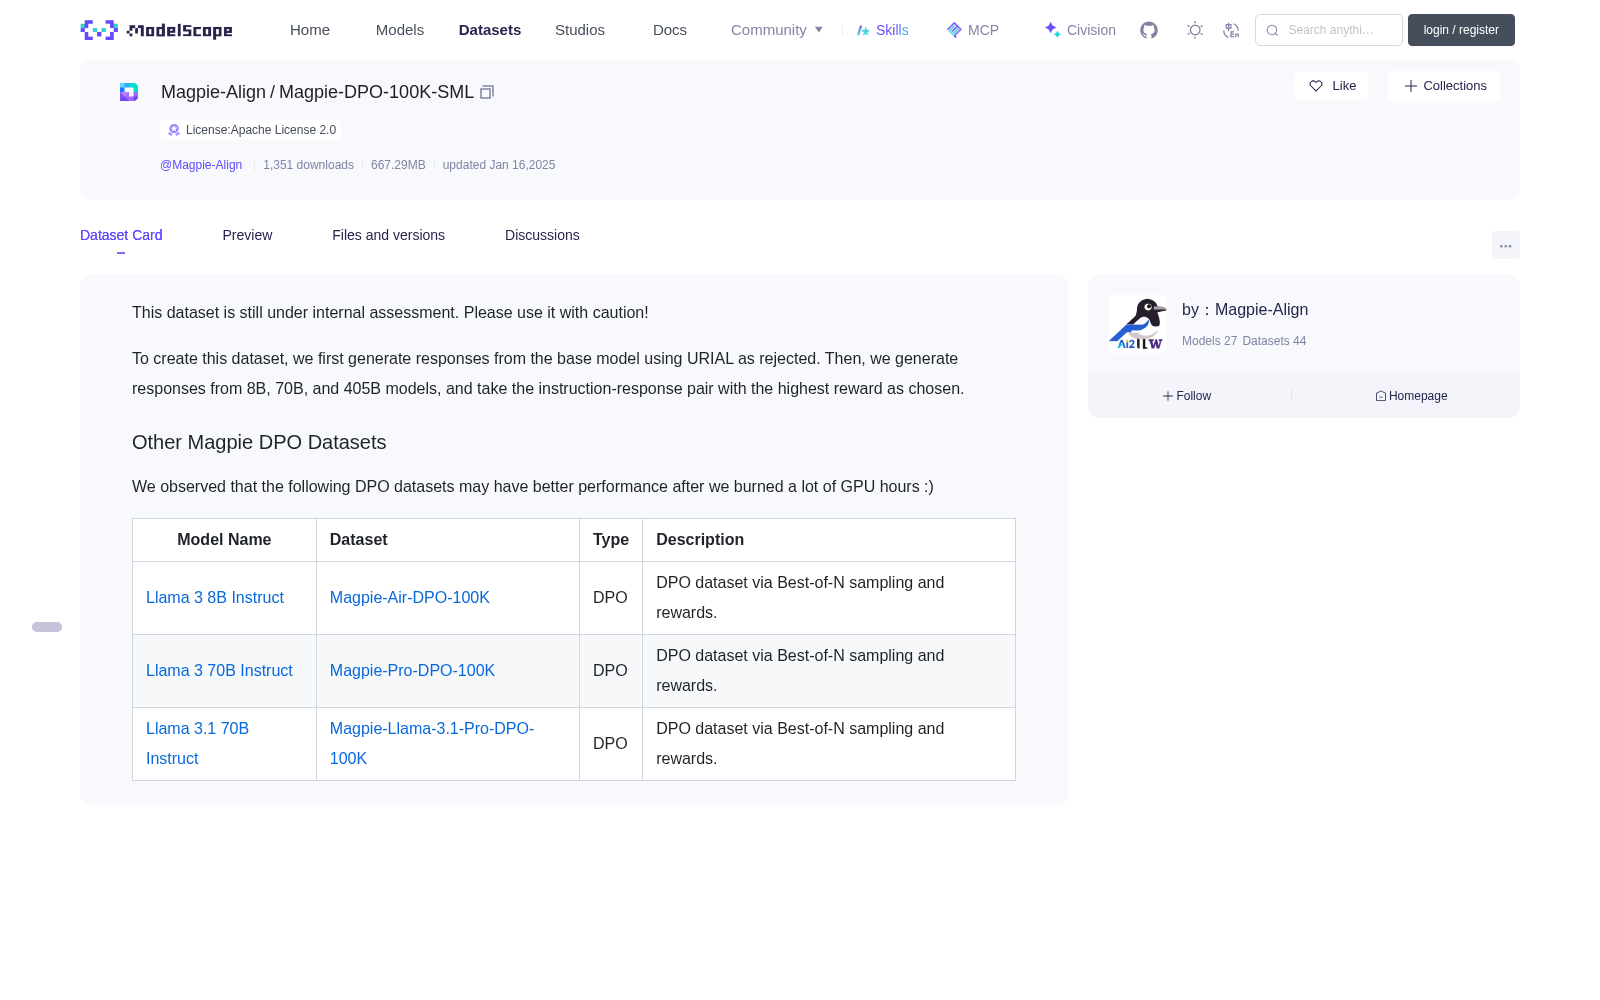The height and width of the screenshot is (1000, 1600).
Task: Open the Llama 3 8B Instruct link
Action: (215, 598)
